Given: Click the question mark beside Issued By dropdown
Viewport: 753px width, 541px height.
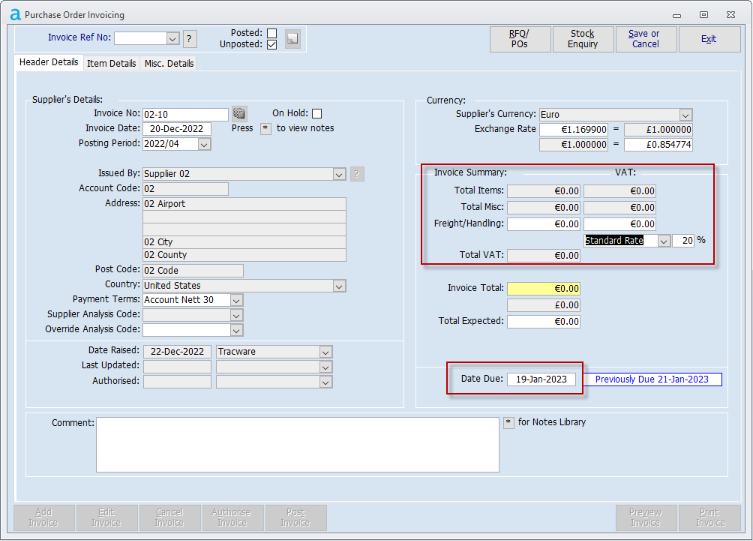Looking at the screenshot, I should click(357, 174).
